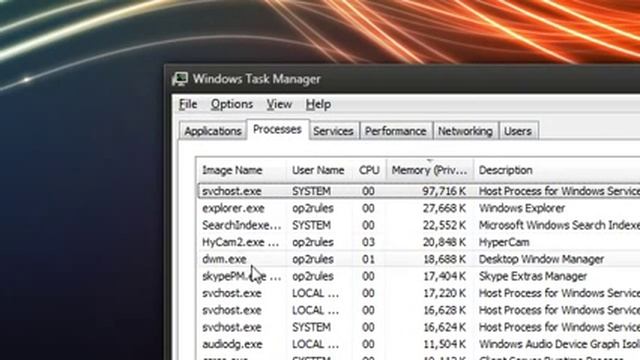Click the Windows Audio Device Graph description
Viewport: 640px width, 360px height.
click(559, 344)
